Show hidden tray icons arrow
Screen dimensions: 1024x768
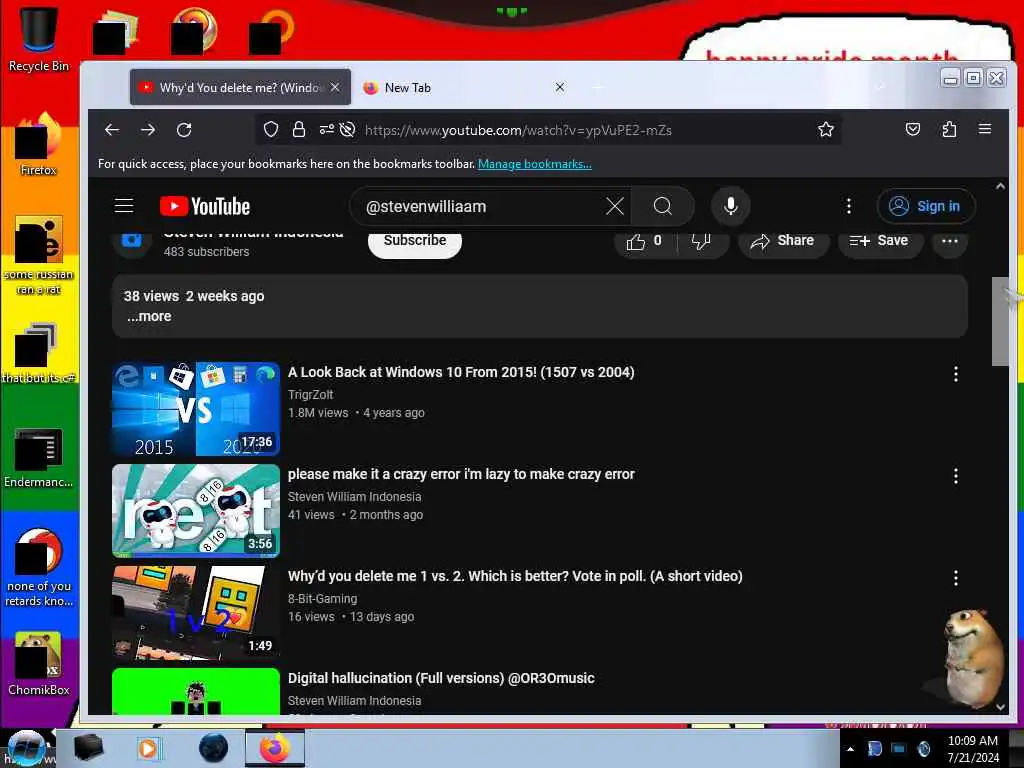(850, 749)
